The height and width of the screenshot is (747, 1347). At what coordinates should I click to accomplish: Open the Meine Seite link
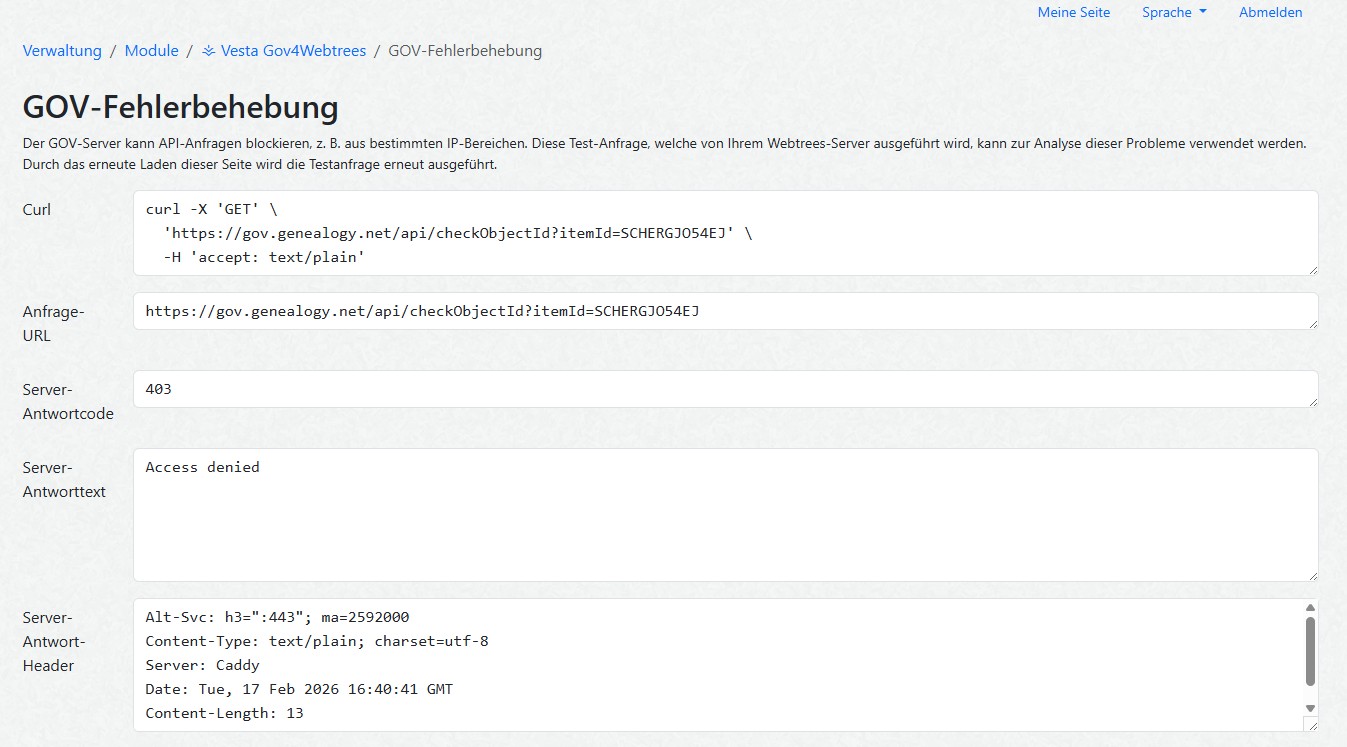point(1074,13)
